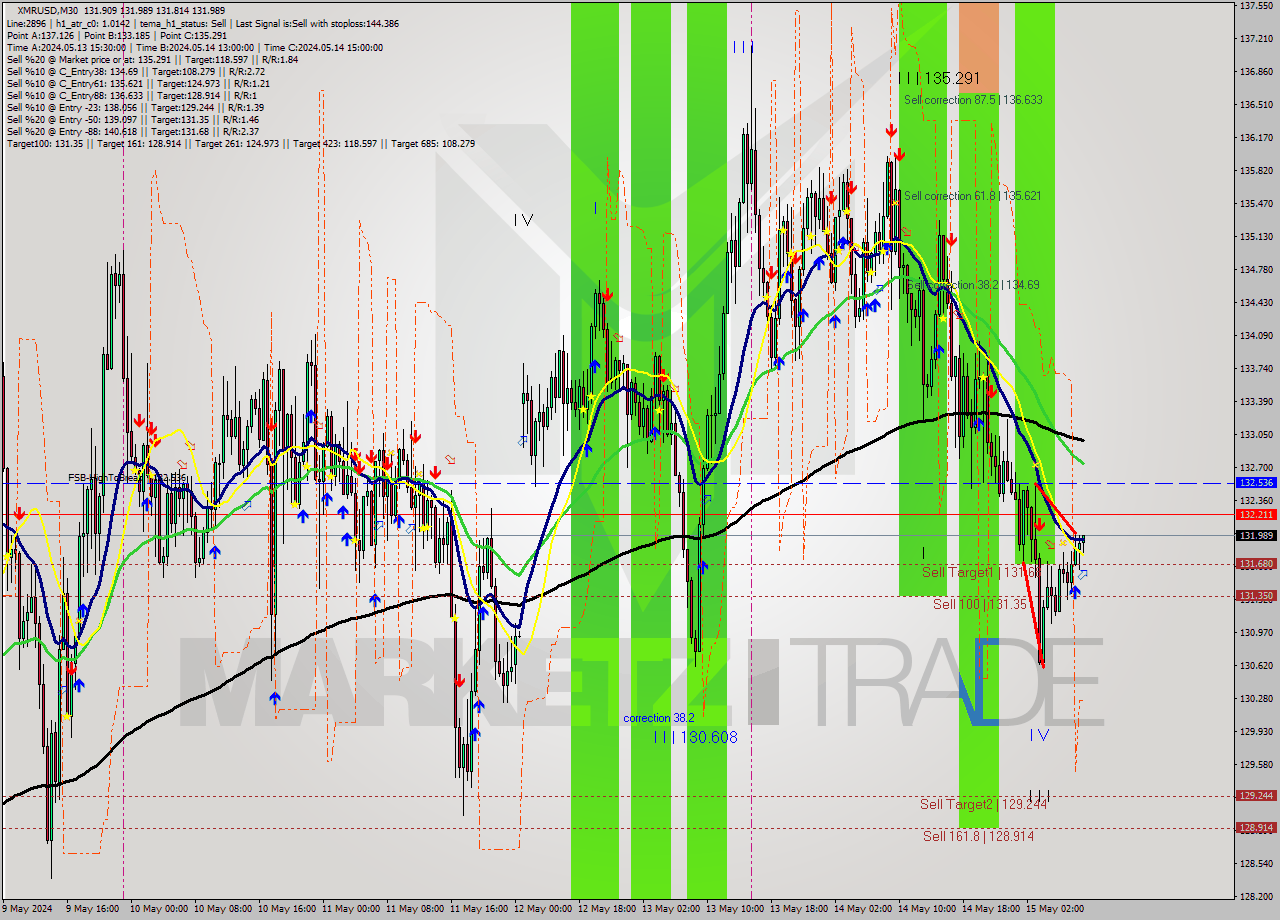Click the red 132.211 price tag

click(1256, 514)
